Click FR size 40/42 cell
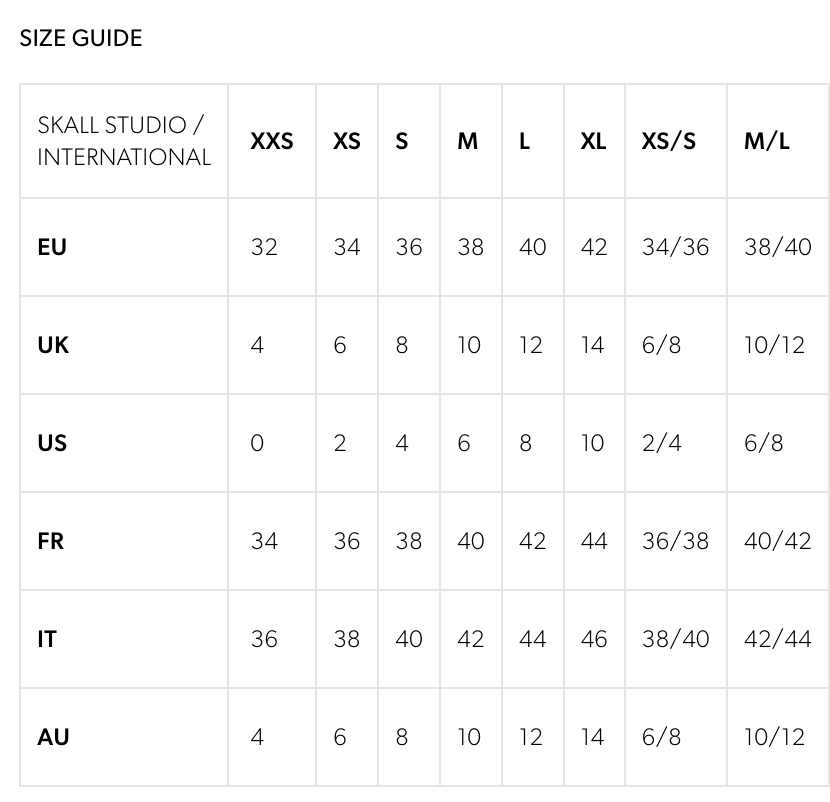Screen dimensions: 830x802 click(x=778, y=541)
